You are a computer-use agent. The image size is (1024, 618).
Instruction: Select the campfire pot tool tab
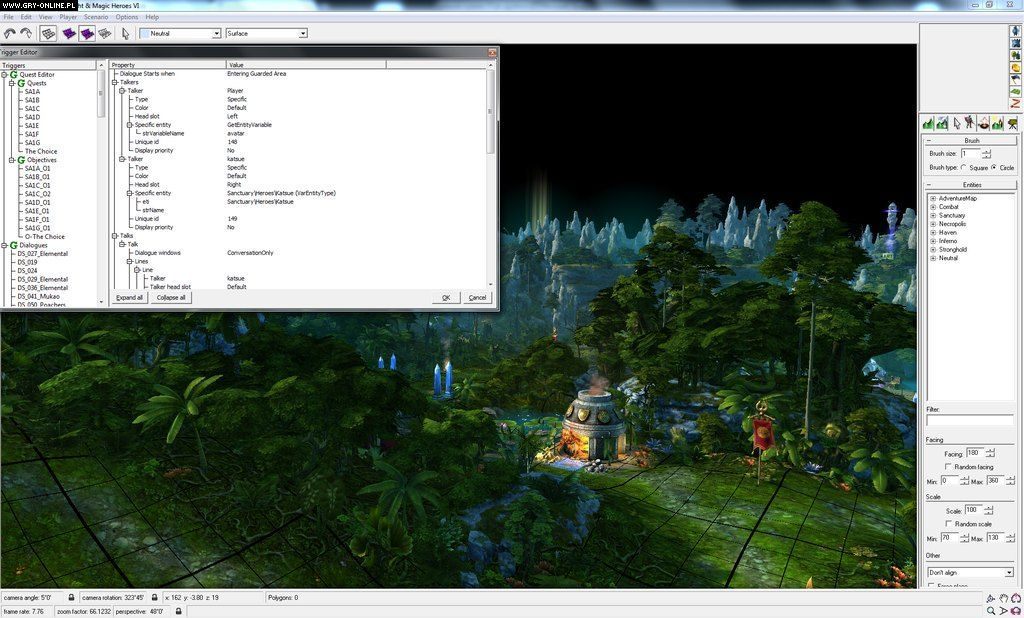coord(984,123)
